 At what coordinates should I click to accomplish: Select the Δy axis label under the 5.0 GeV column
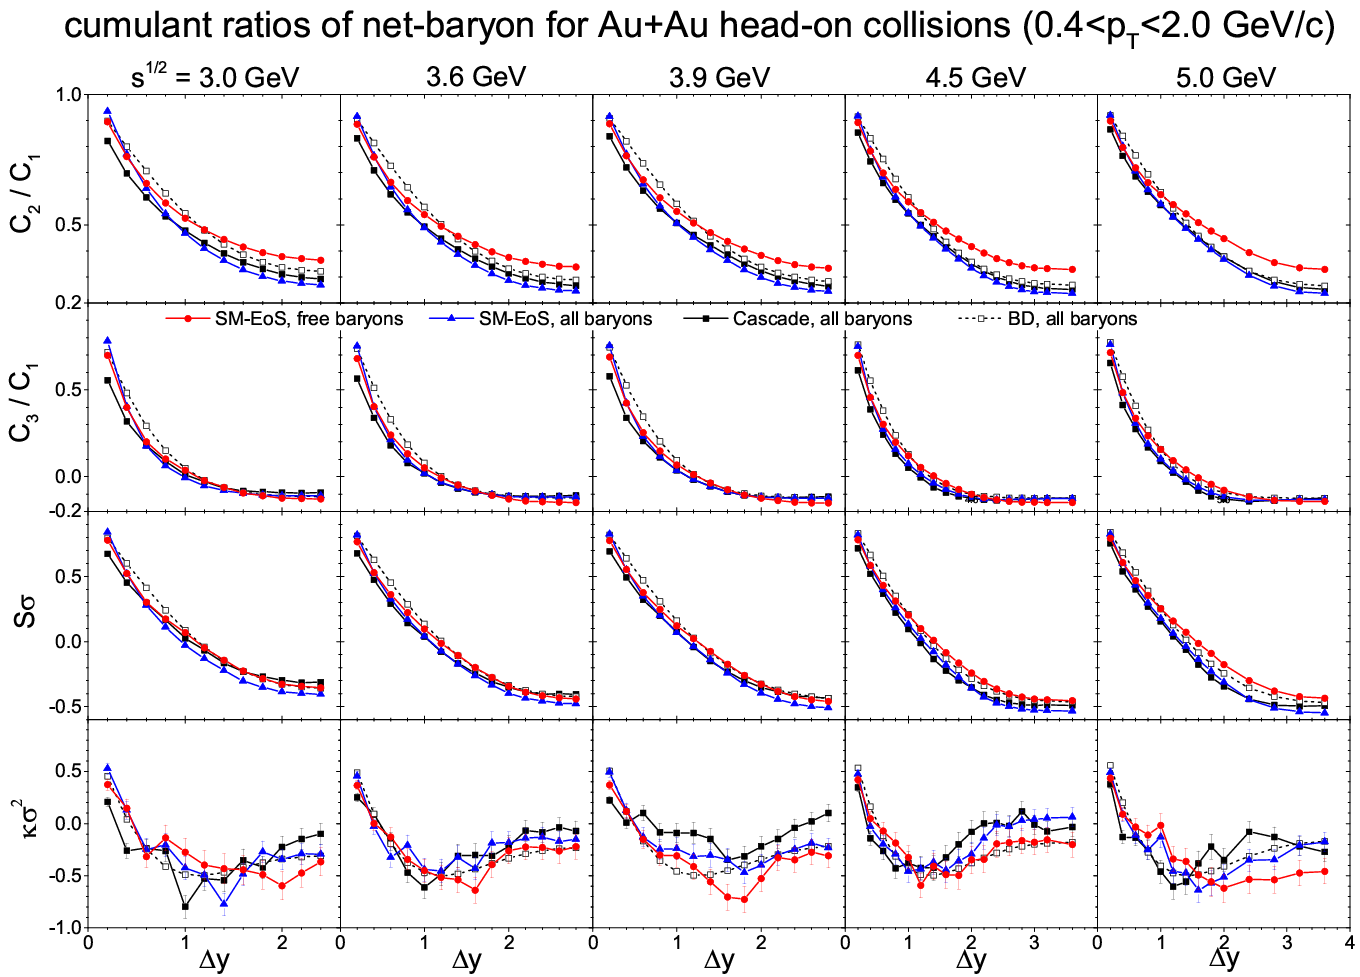coord(1223,960)
